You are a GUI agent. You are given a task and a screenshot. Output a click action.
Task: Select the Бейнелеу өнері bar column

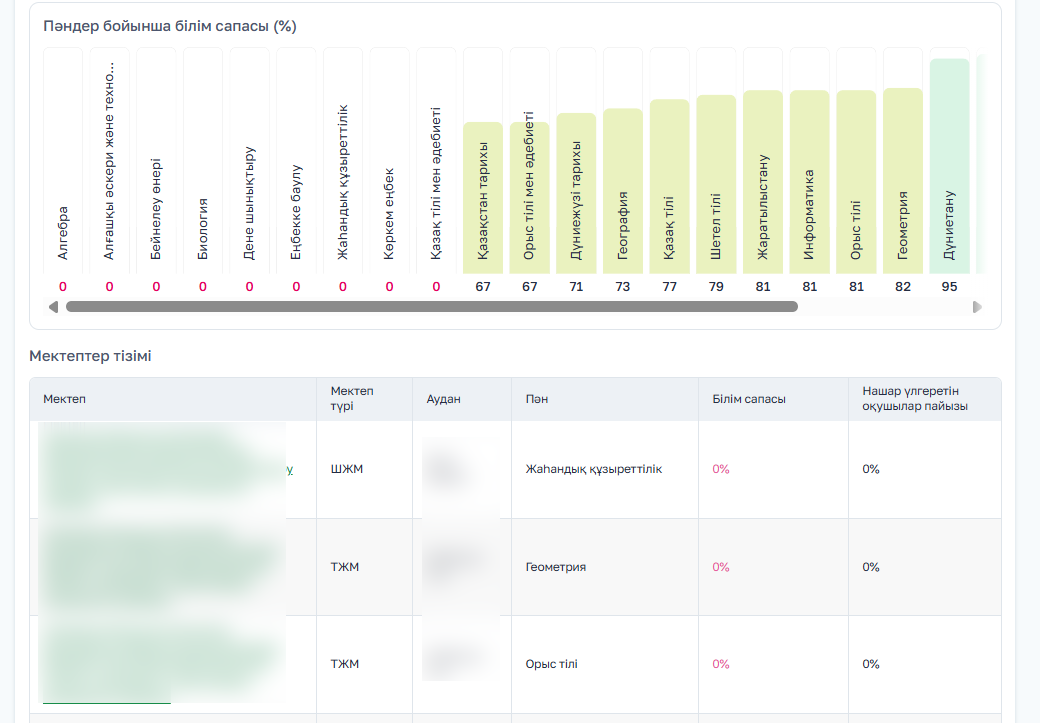(156, 161)
